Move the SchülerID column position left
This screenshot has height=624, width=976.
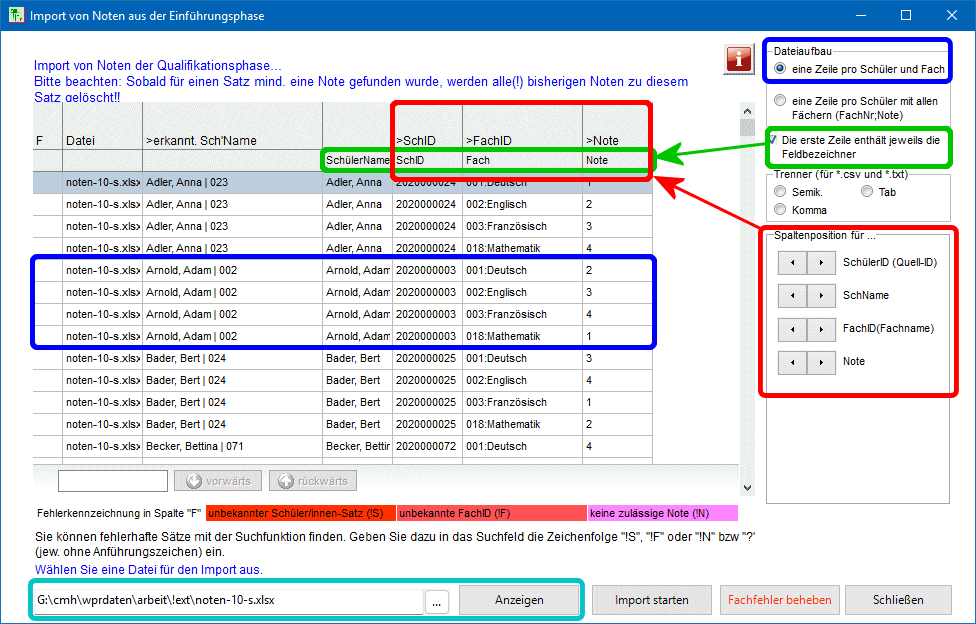click(792, 262)
